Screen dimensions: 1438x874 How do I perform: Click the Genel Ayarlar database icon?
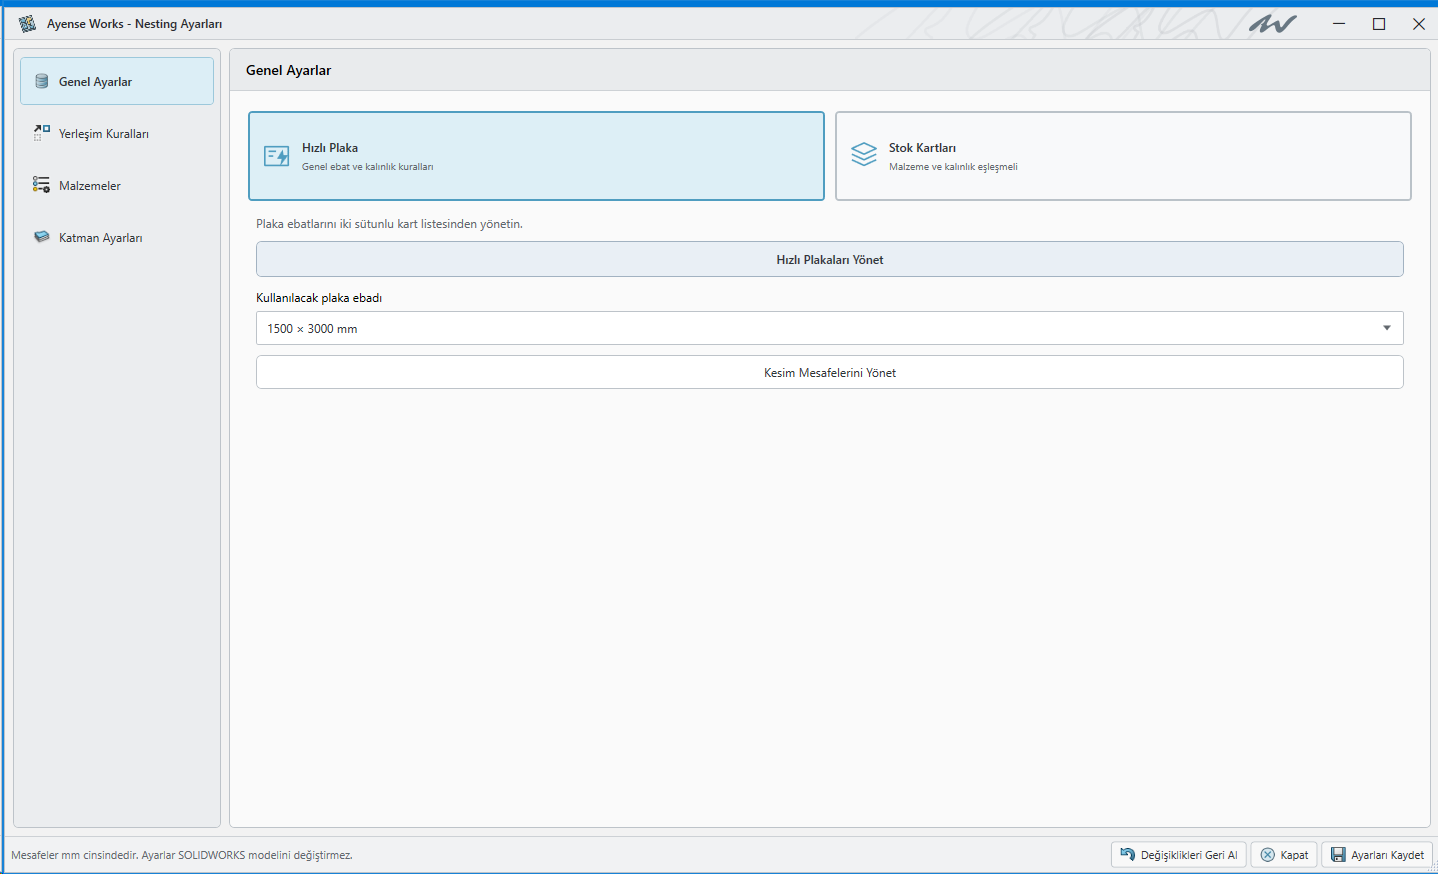[x=42, y=81]
